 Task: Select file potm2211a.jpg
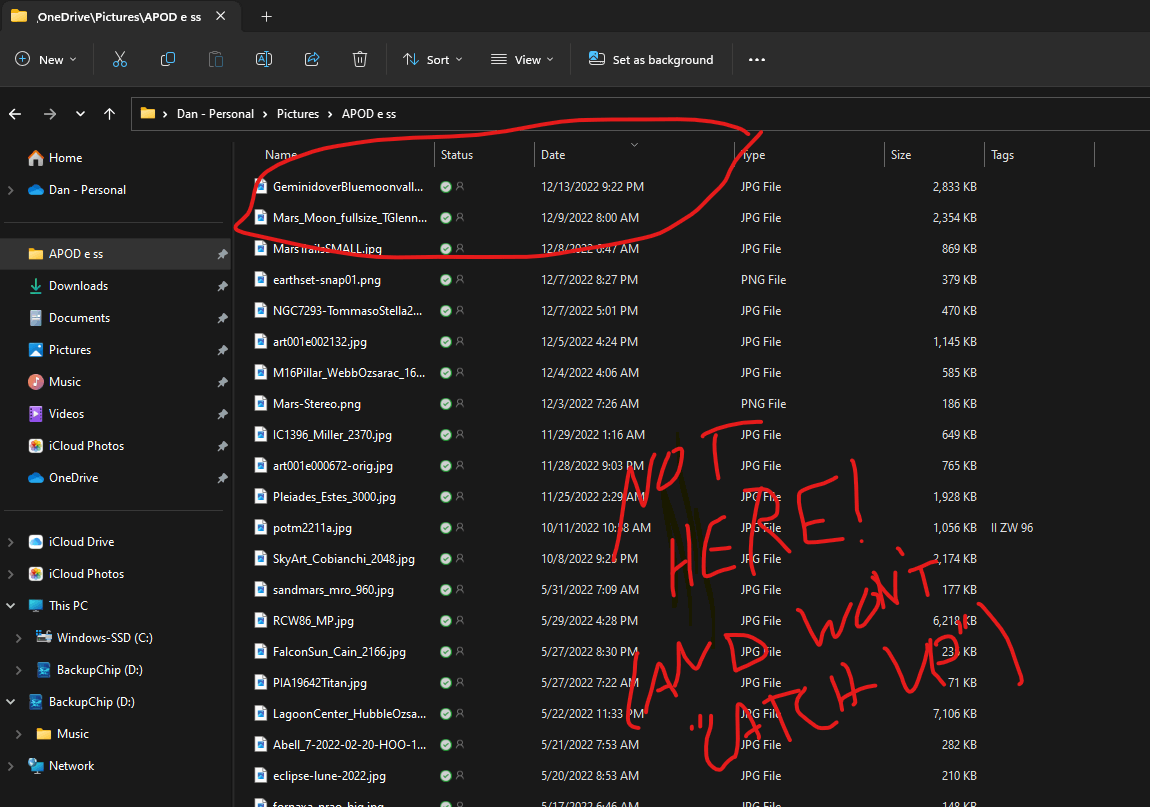tap(312, 527)
